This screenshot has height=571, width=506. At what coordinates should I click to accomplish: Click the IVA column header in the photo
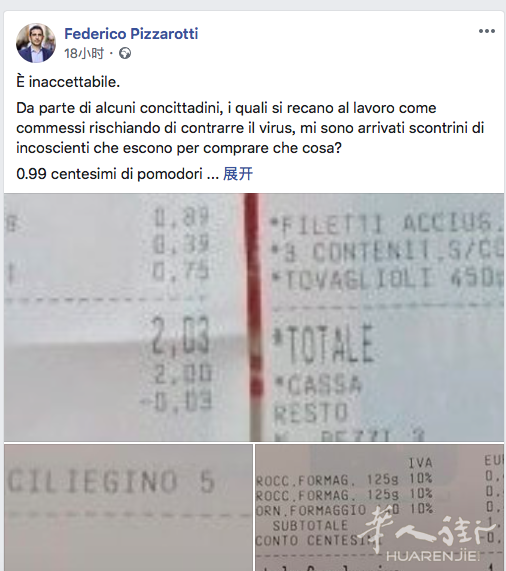point(420,463)
